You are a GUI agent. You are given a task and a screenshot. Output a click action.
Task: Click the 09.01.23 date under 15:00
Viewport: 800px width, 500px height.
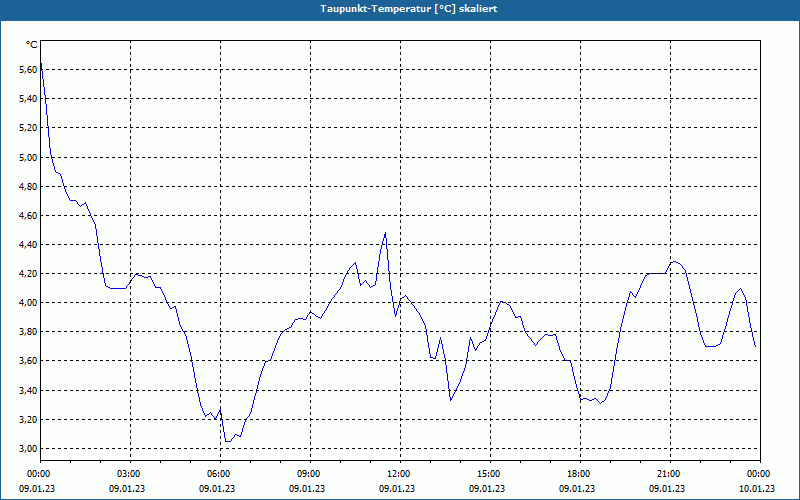pos(487,488)
